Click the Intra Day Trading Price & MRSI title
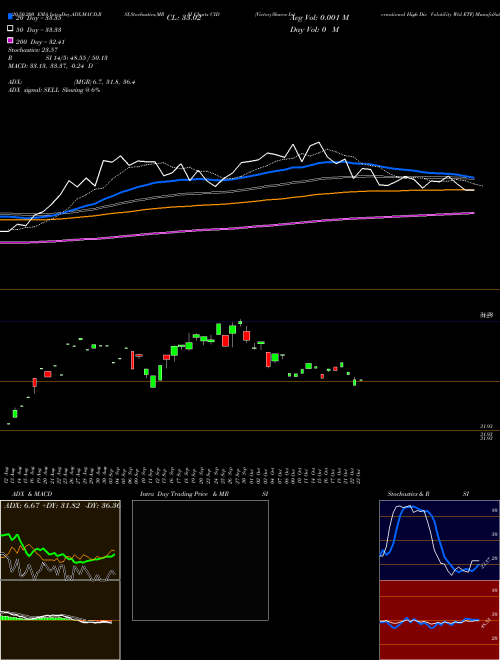500x660 pixels. click(x=204, y=494)
